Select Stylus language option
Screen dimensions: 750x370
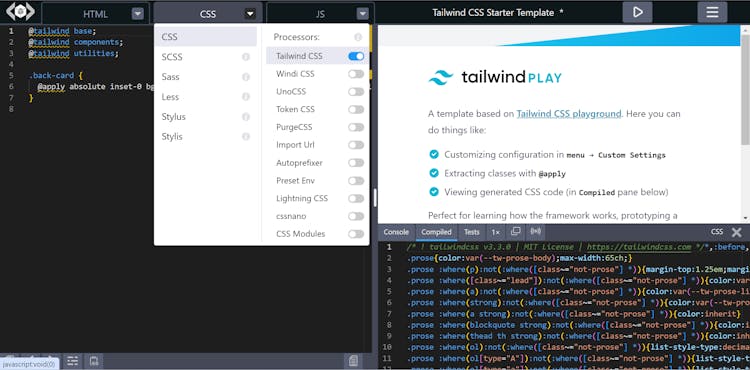coord(206,117)
